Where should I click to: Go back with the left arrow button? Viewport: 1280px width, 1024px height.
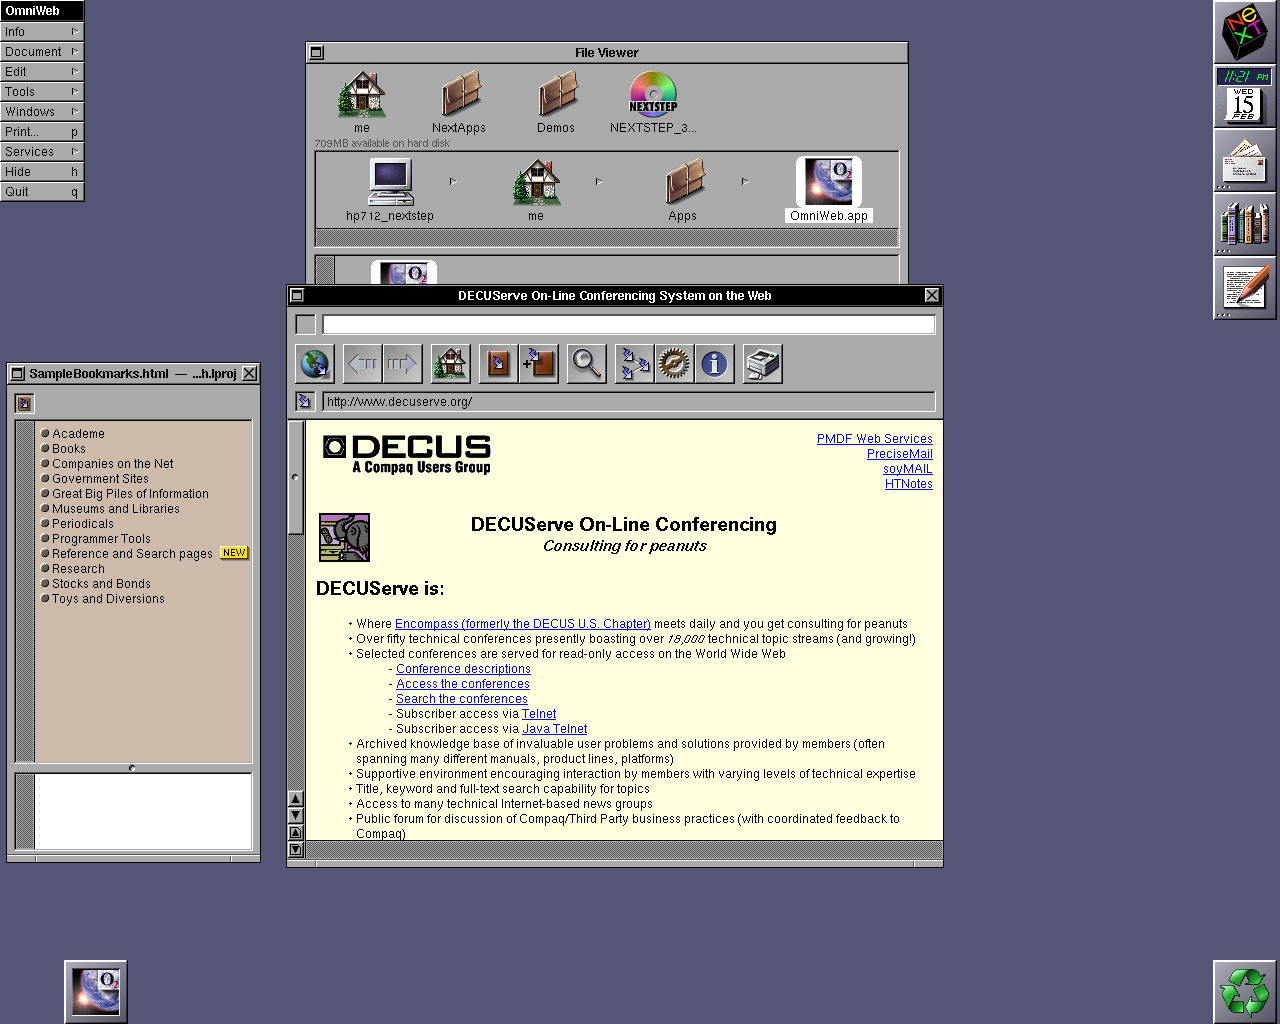[x=363, y=364]
